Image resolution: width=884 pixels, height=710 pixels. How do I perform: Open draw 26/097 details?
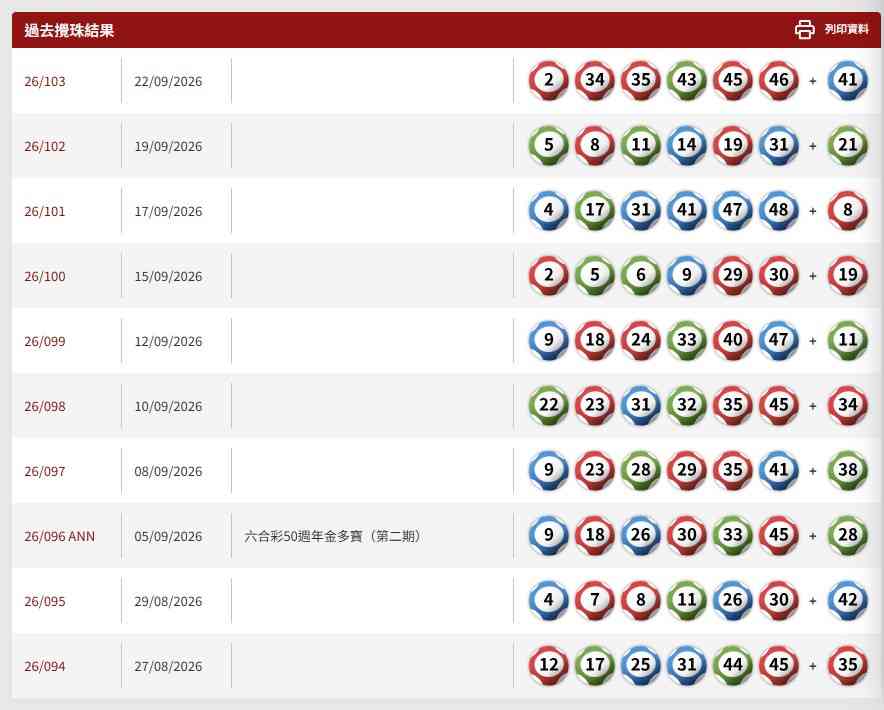click(x=45, y=471)
